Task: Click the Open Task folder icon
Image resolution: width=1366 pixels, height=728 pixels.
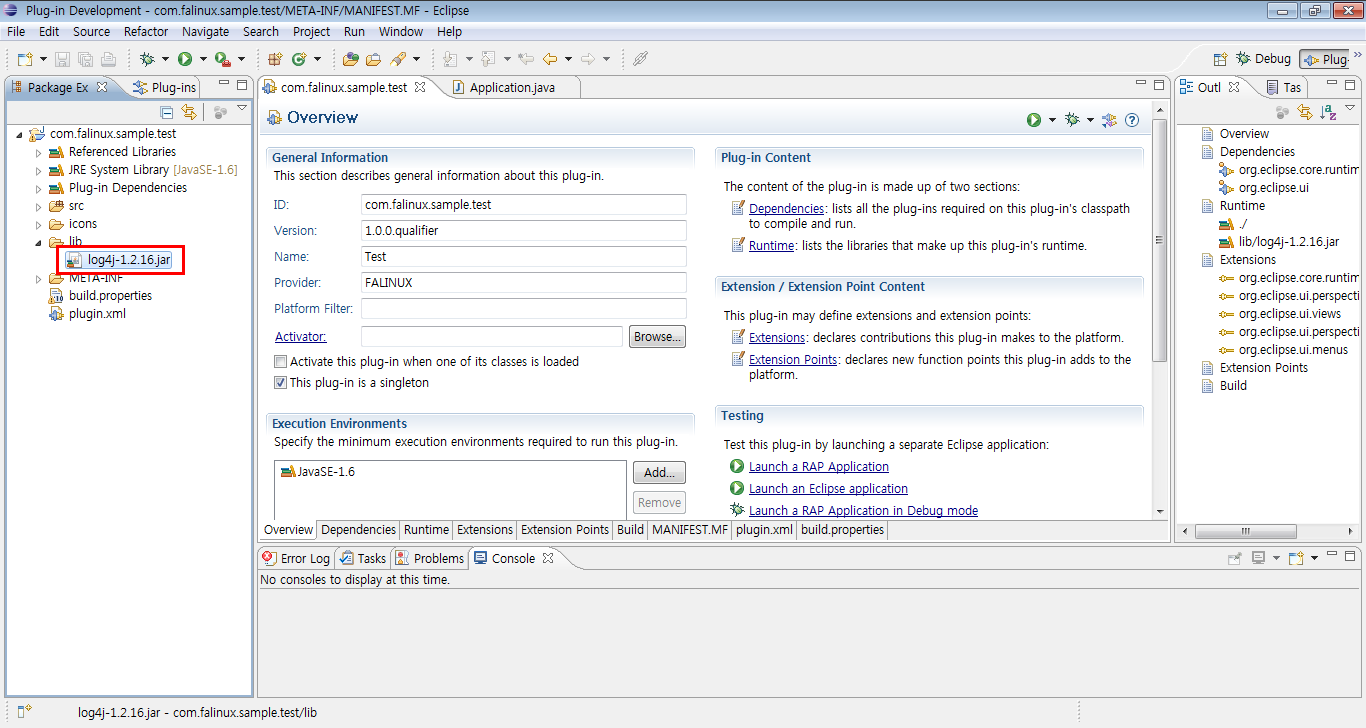Action: pos(373,59)
